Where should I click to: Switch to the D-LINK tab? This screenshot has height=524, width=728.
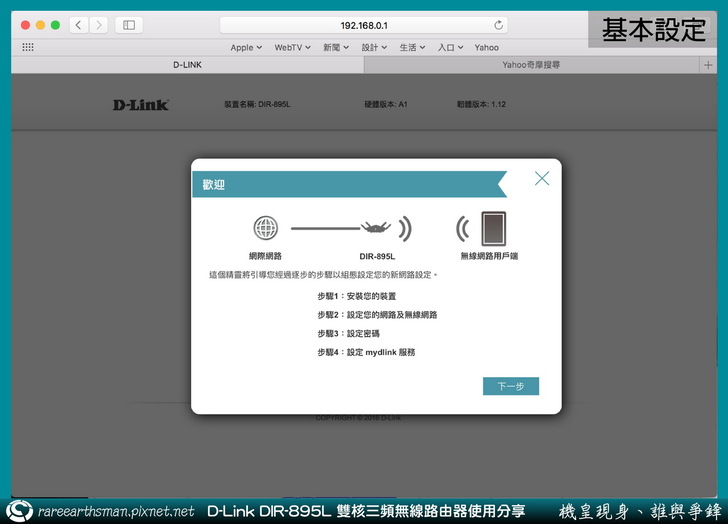pyautogui.click(x=188, y=64)
